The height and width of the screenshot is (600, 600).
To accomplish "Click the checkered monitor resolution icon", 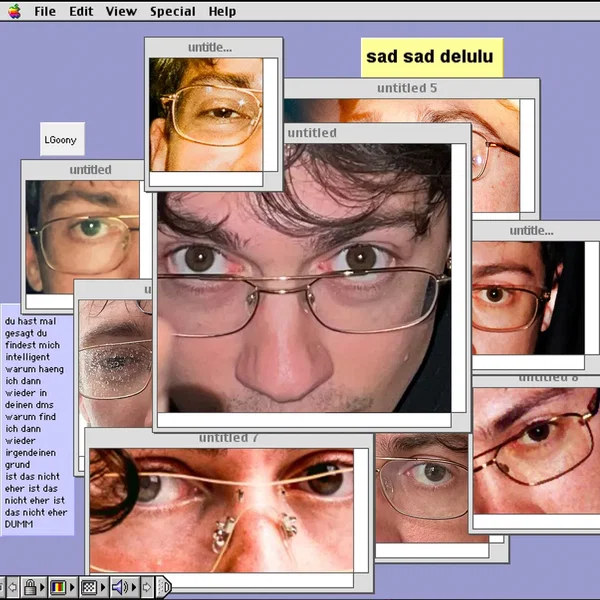I will coord(89,587).
